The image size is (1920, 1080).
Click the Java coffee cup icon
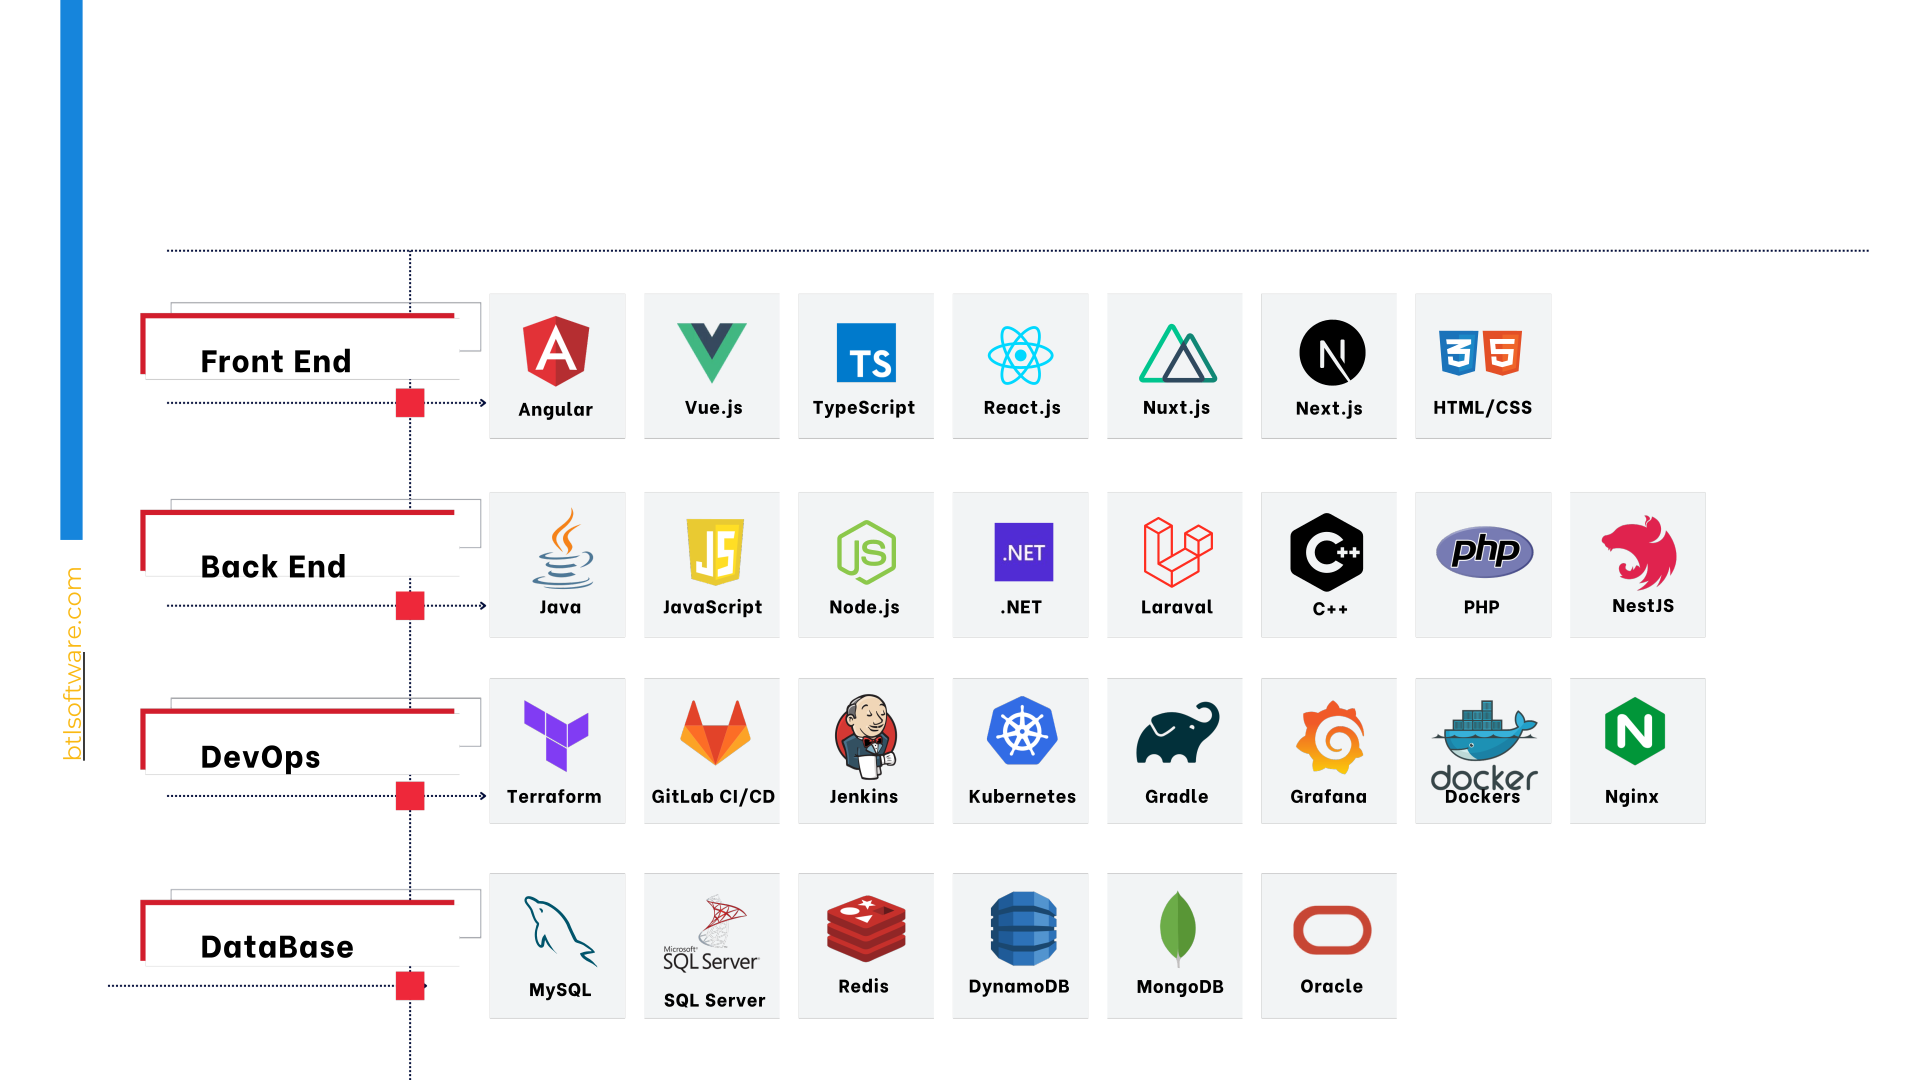pyautogui.click(x=563, y=548)
